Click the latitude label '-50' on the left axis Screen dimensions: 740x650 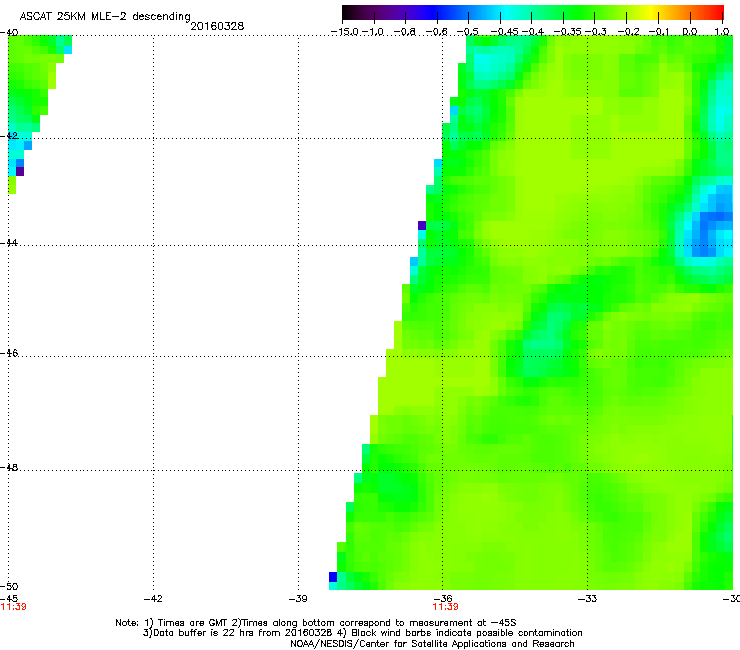point(9,586)
